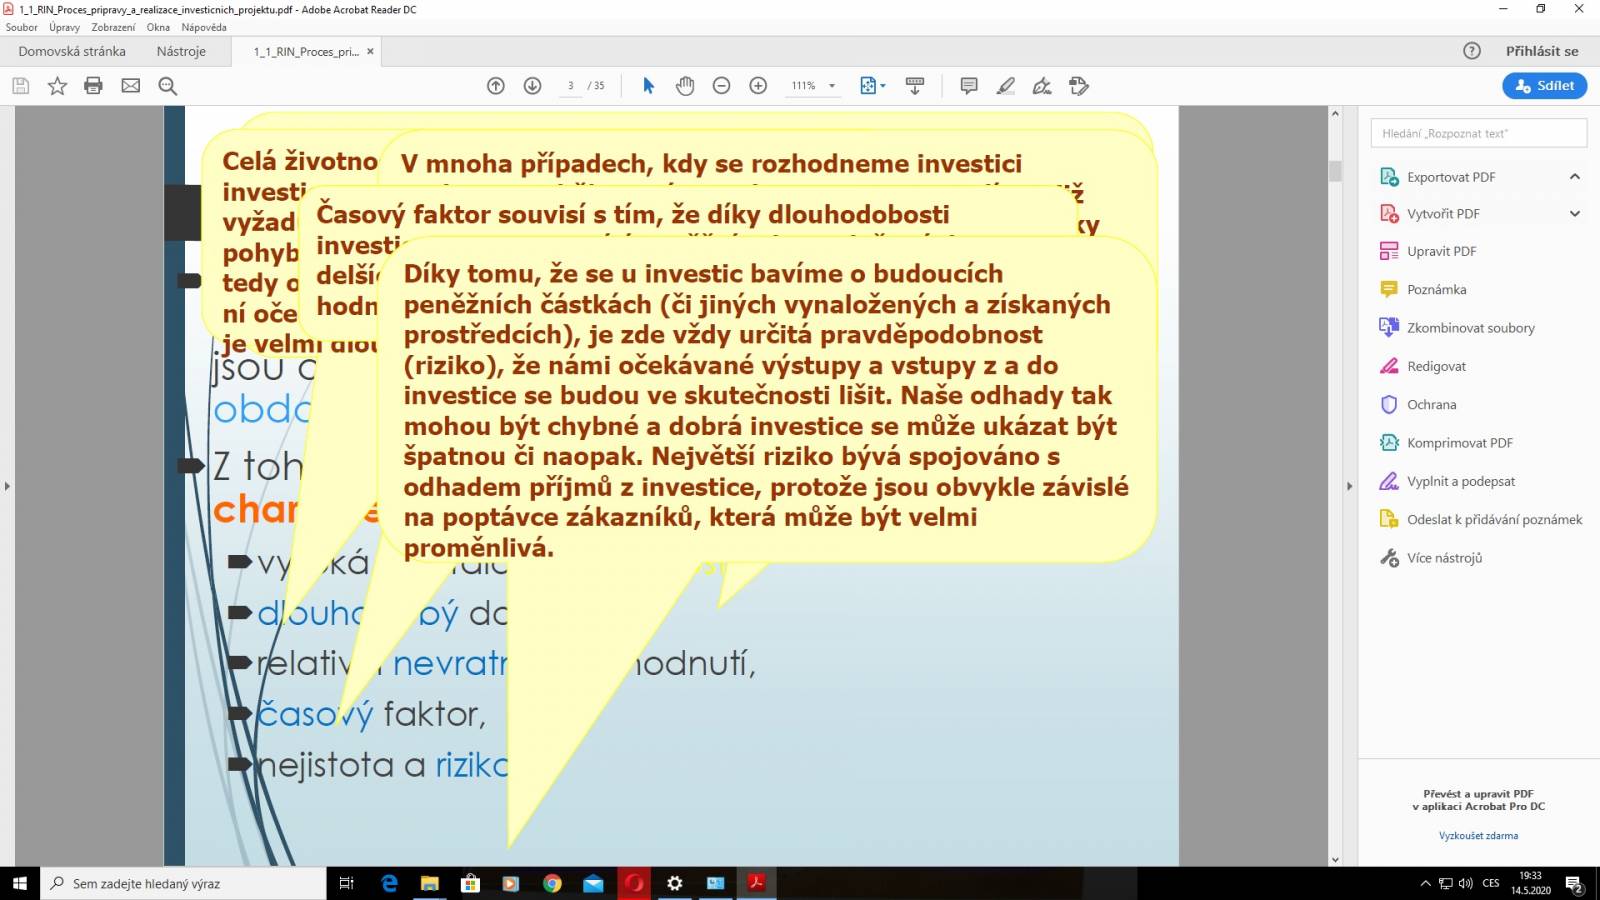Select the highlight text pen tool
The image size is (1600, 900).
tap(1006, 86)
